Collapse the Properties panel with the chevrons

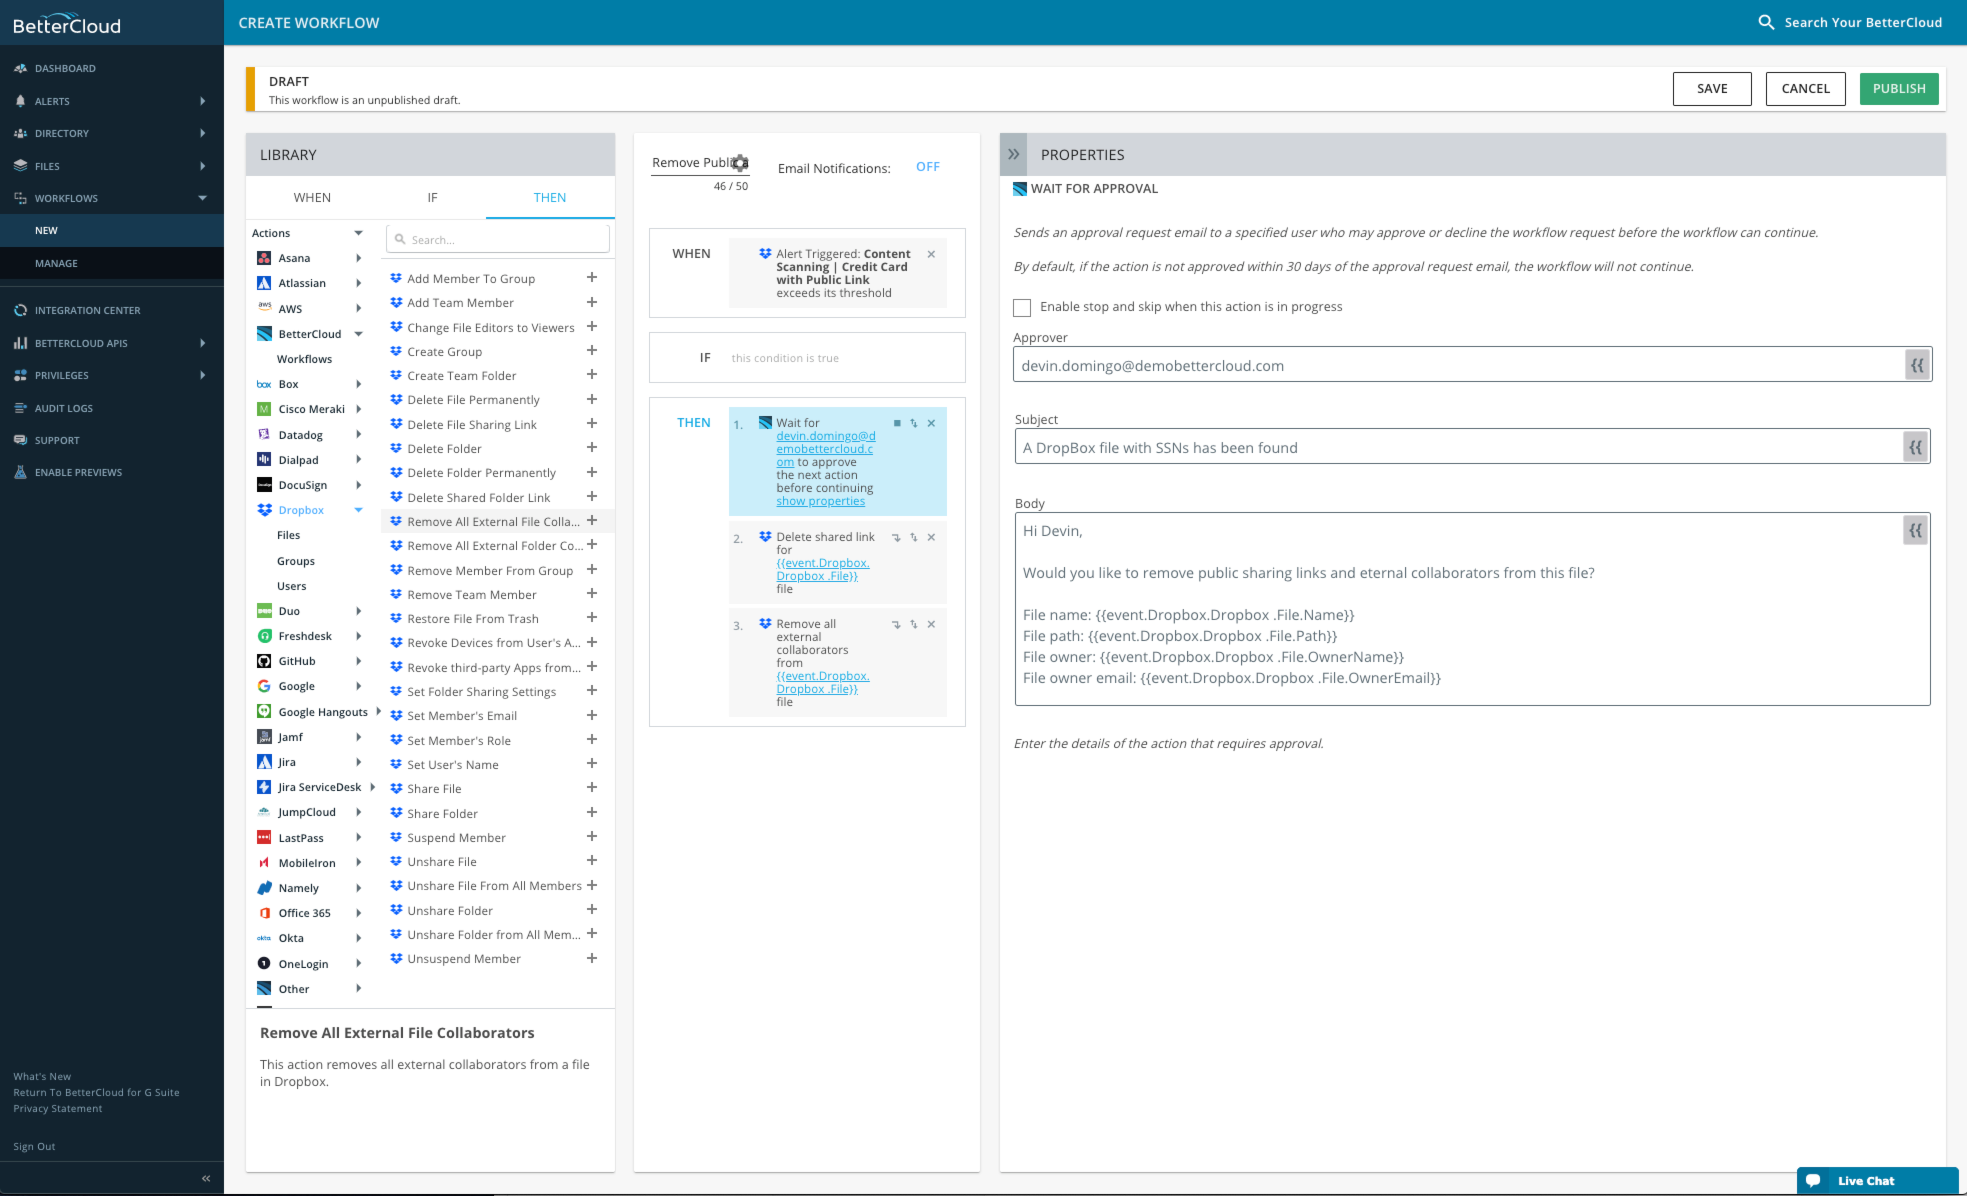point(1014,155)
